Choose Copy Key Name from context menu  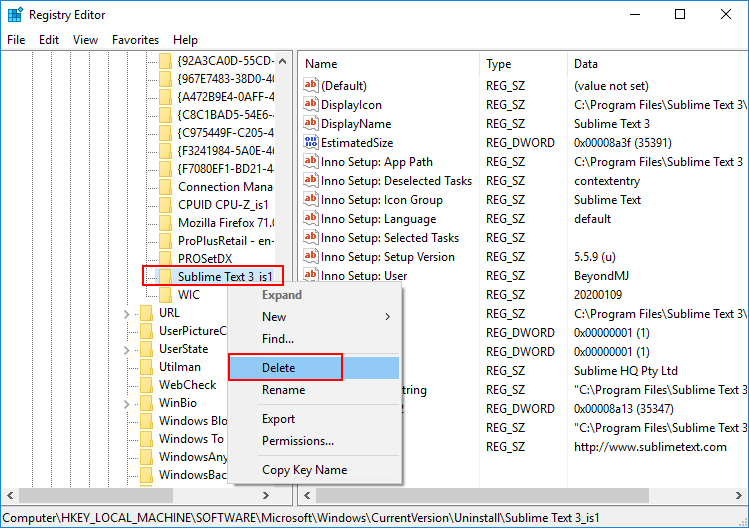point(313,470)
